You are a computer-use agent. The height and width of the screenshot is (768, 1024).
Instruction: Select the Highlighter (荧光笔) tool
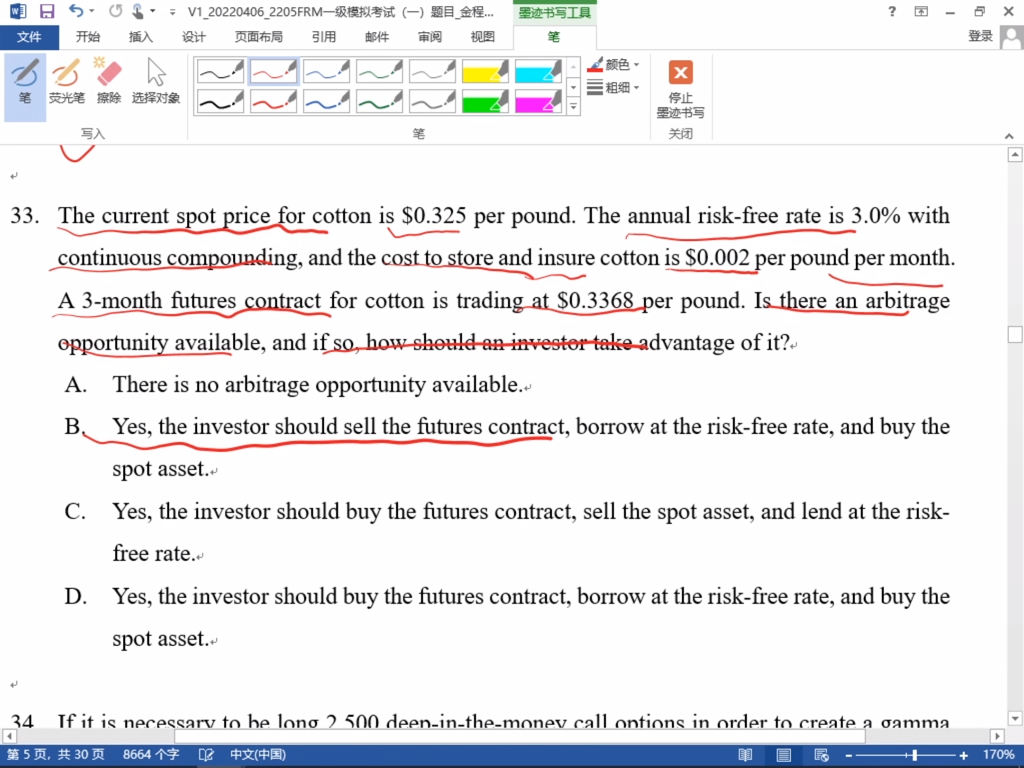coord(67,81)
